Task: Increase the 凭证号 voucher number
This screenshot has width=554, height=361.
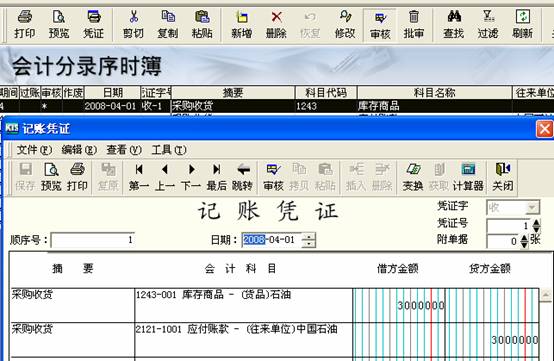Action: (536, 223)
